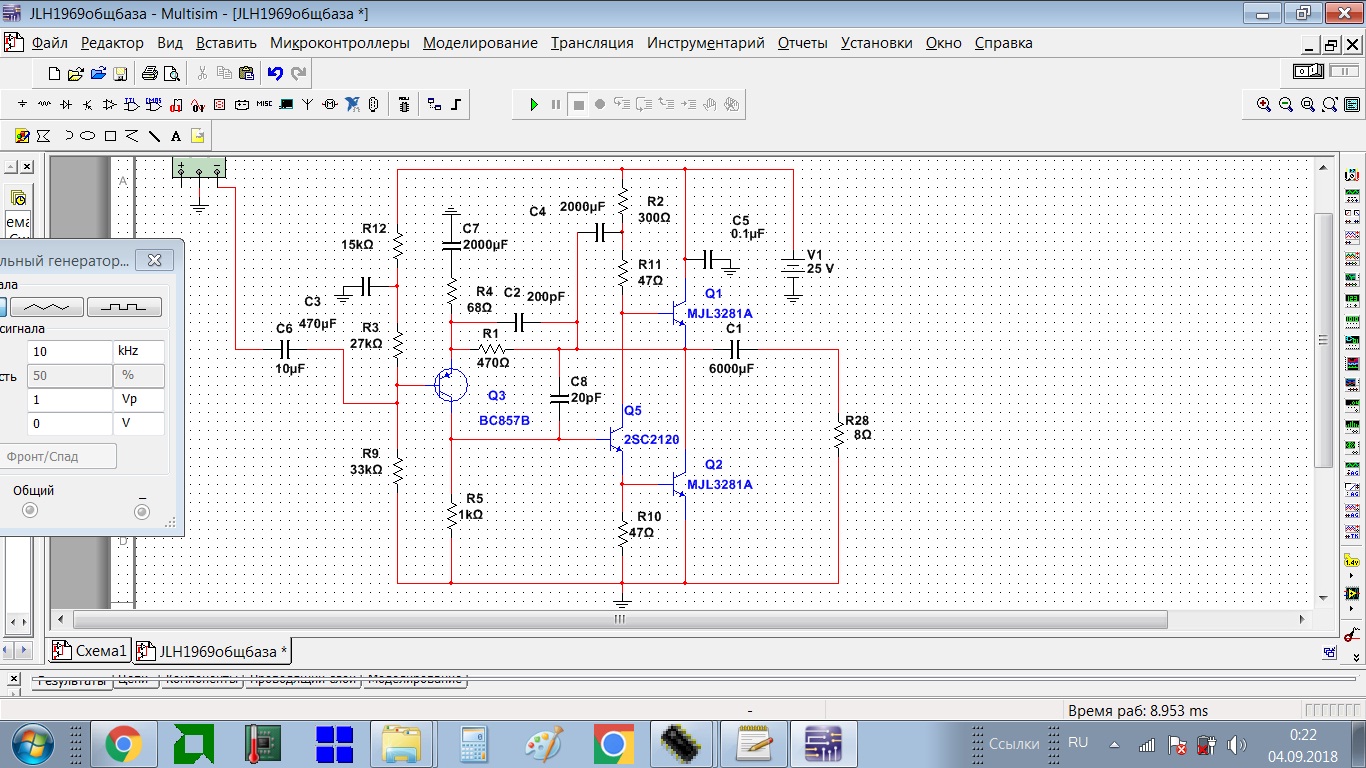Open the Vp amplitude unit selector
Viewport: 1366px width, 768px height.
tap(139, 399)
